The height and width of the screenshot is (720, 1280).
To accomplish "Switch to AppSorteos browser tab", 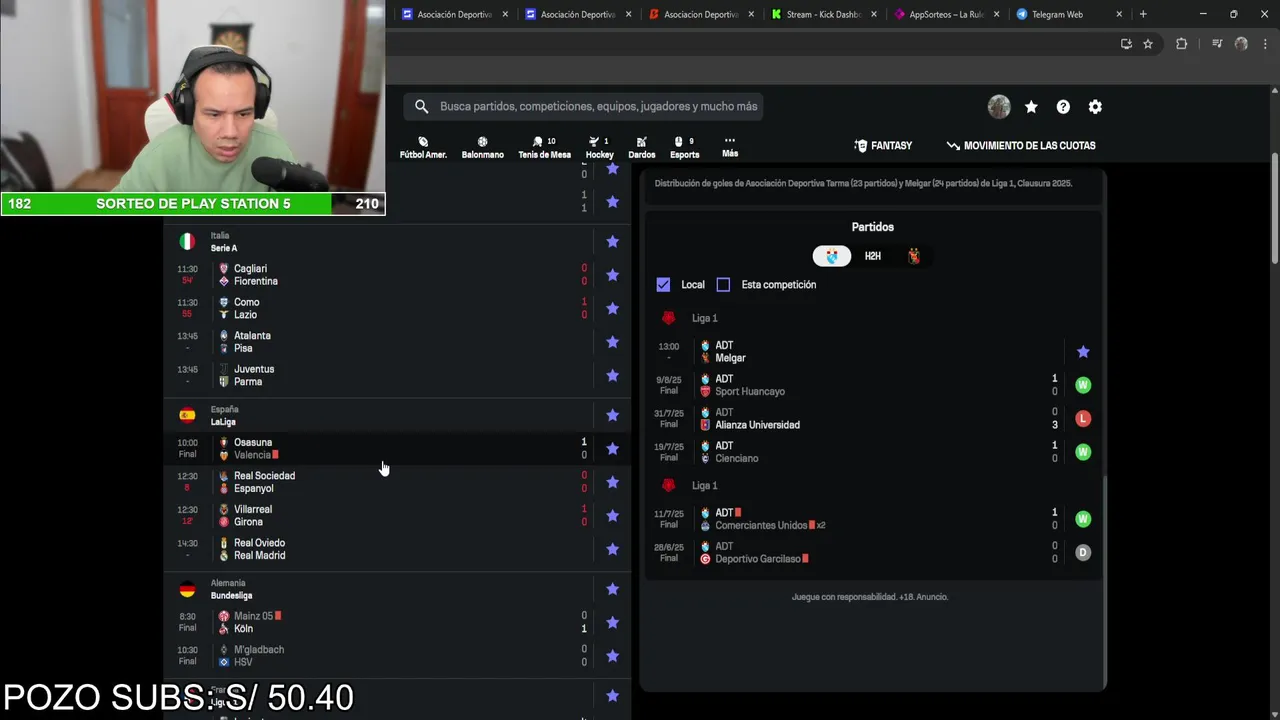I will (946, 14).
